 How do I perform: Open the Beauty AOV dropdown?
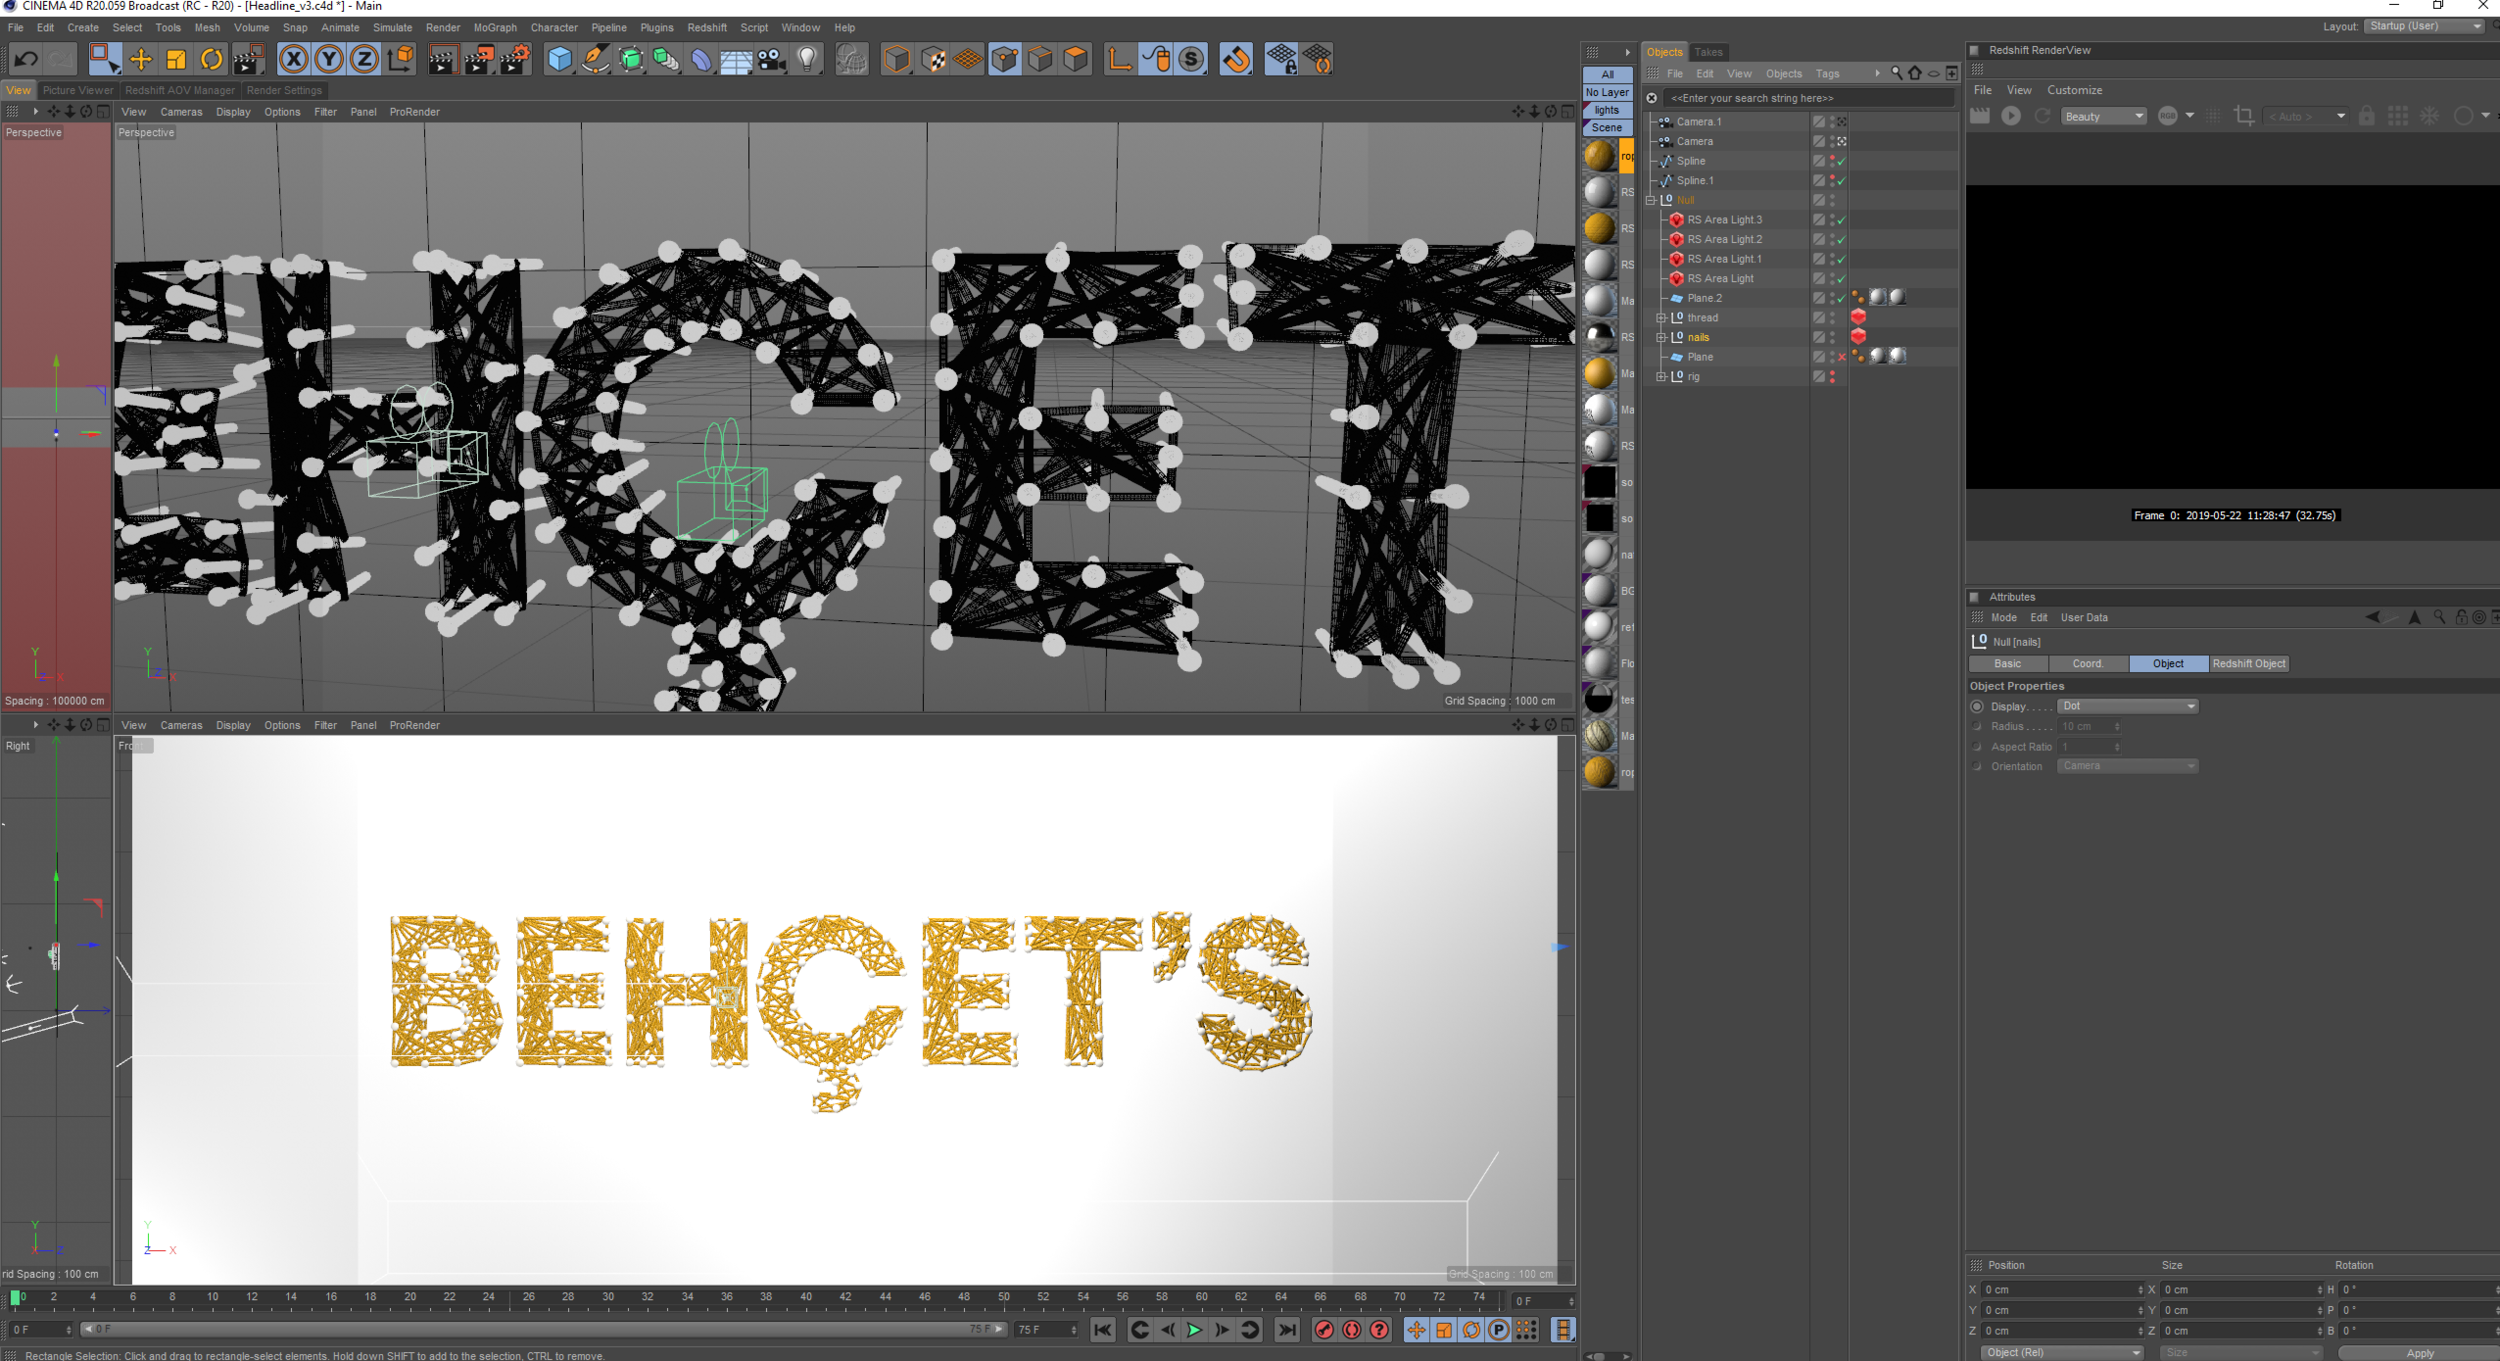(2103, 117)
